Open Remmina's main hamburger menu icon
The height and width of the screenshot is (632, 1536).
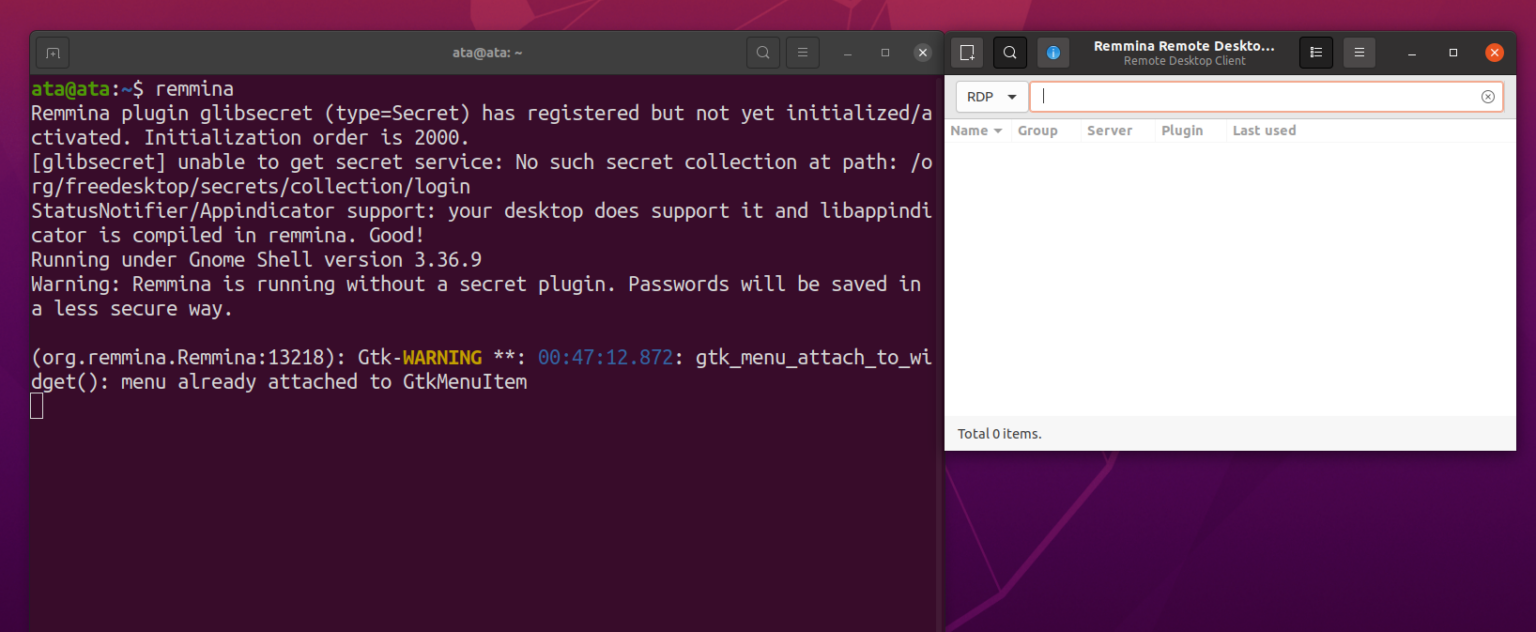(x=1359, y=52)
